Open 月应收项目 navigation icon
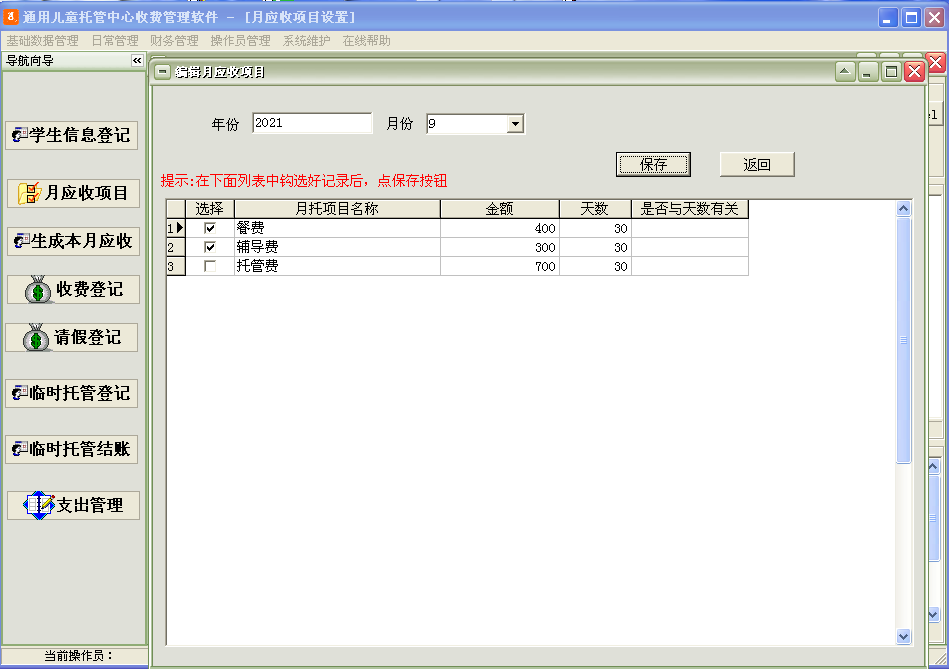Screen dimensions: 949x669 73,193
